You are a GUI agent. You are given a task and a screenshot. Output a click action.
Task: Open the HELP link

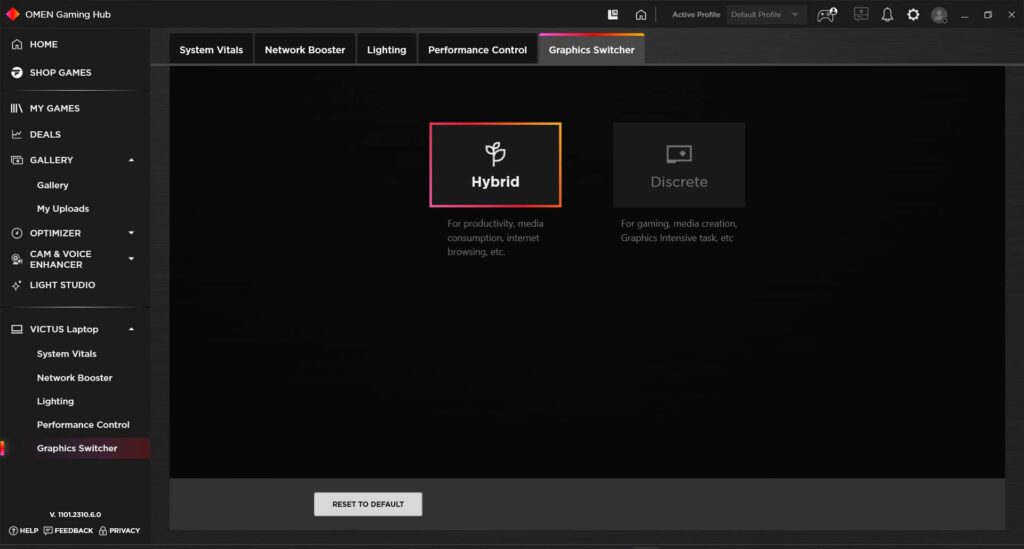(24, 531)
